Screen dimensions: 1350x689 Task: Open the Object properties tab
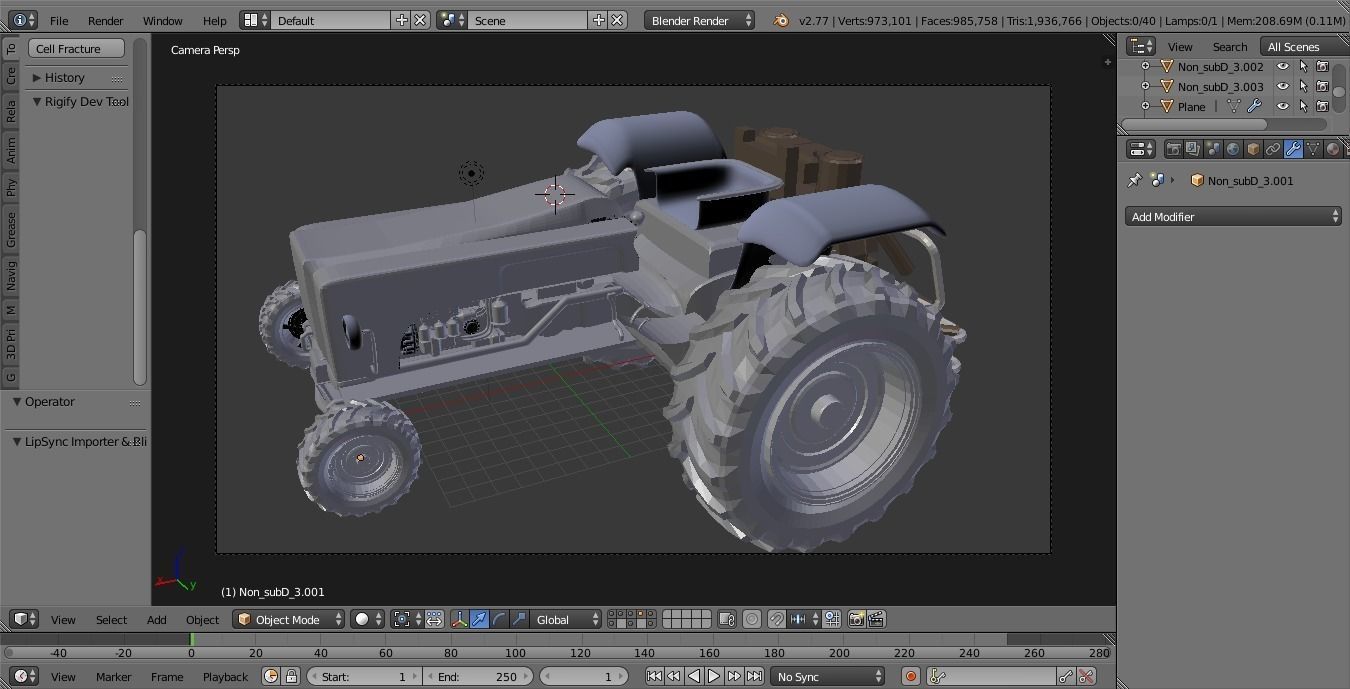(1253, 149)
